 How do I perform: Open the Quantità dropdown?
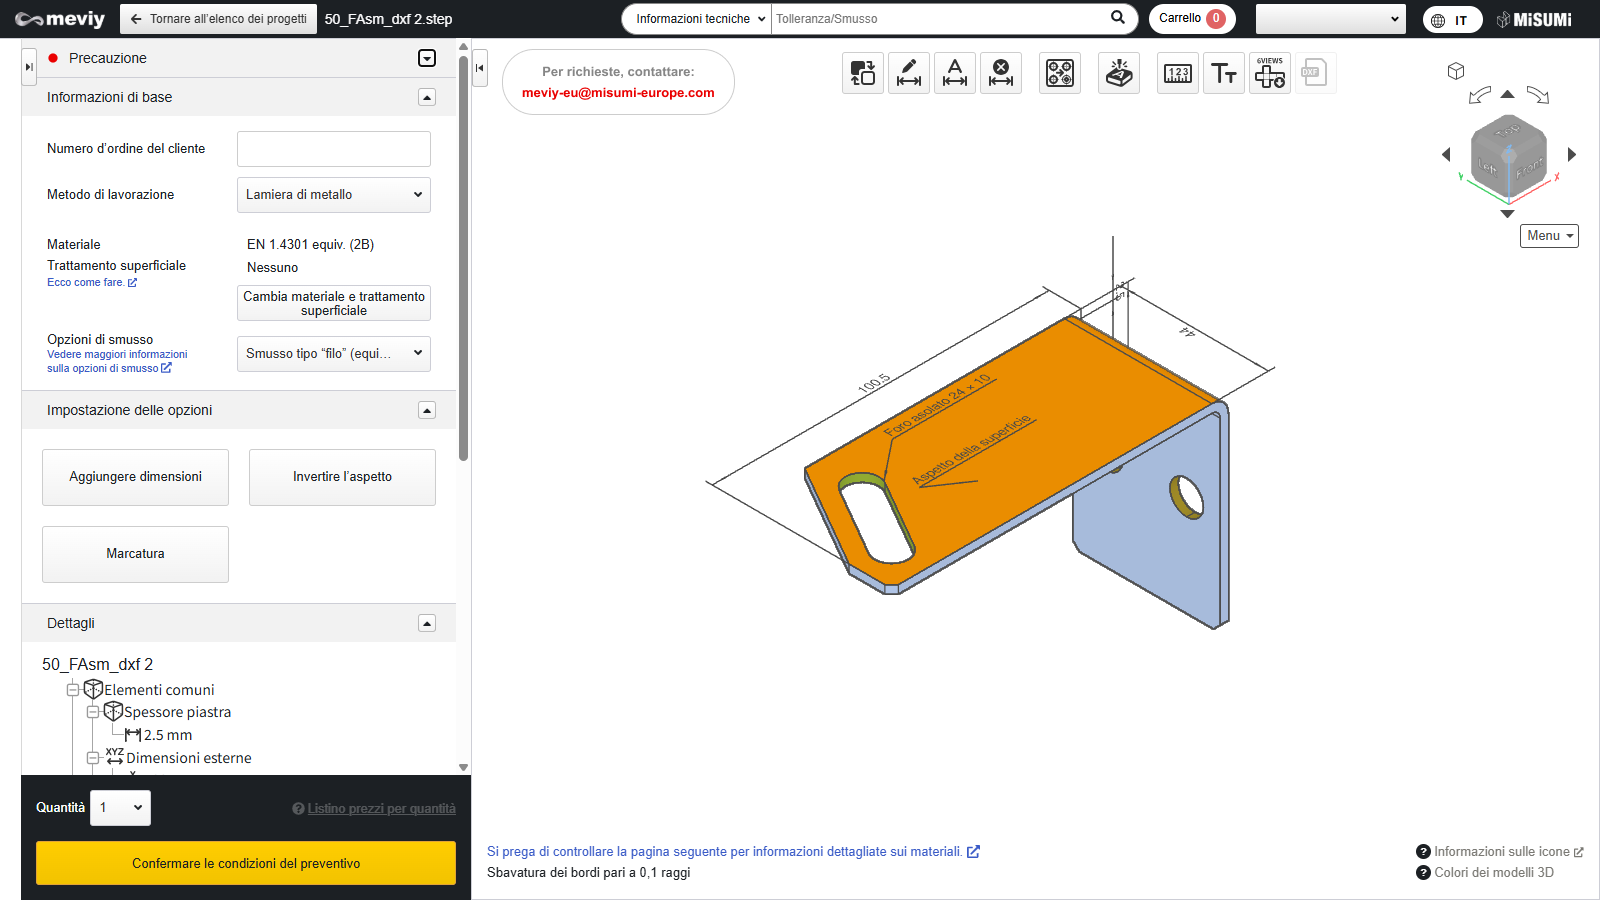click(121, 808)
